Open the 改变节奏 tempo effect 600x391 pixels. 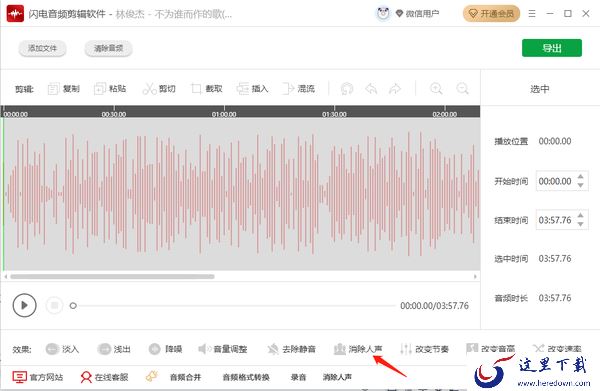tap(424, 349)
